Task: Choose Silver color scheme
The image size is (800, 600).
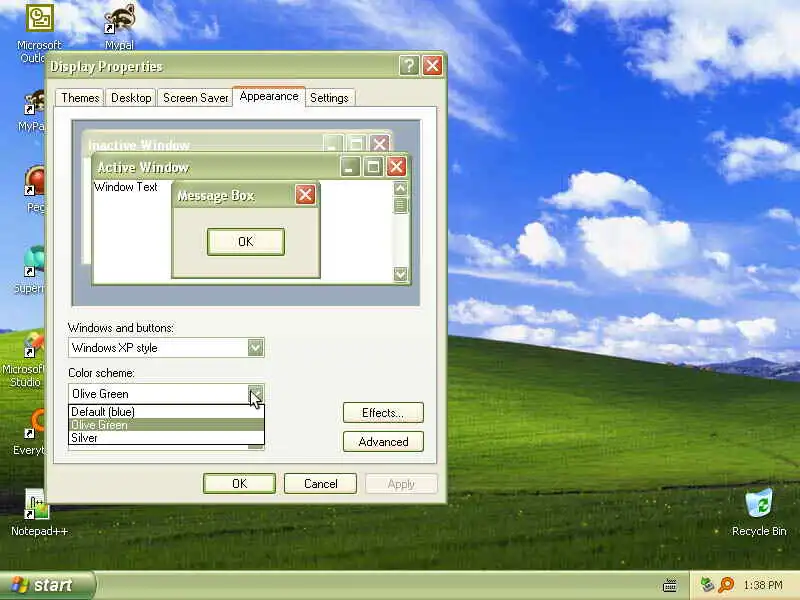Action: point(166,438)
